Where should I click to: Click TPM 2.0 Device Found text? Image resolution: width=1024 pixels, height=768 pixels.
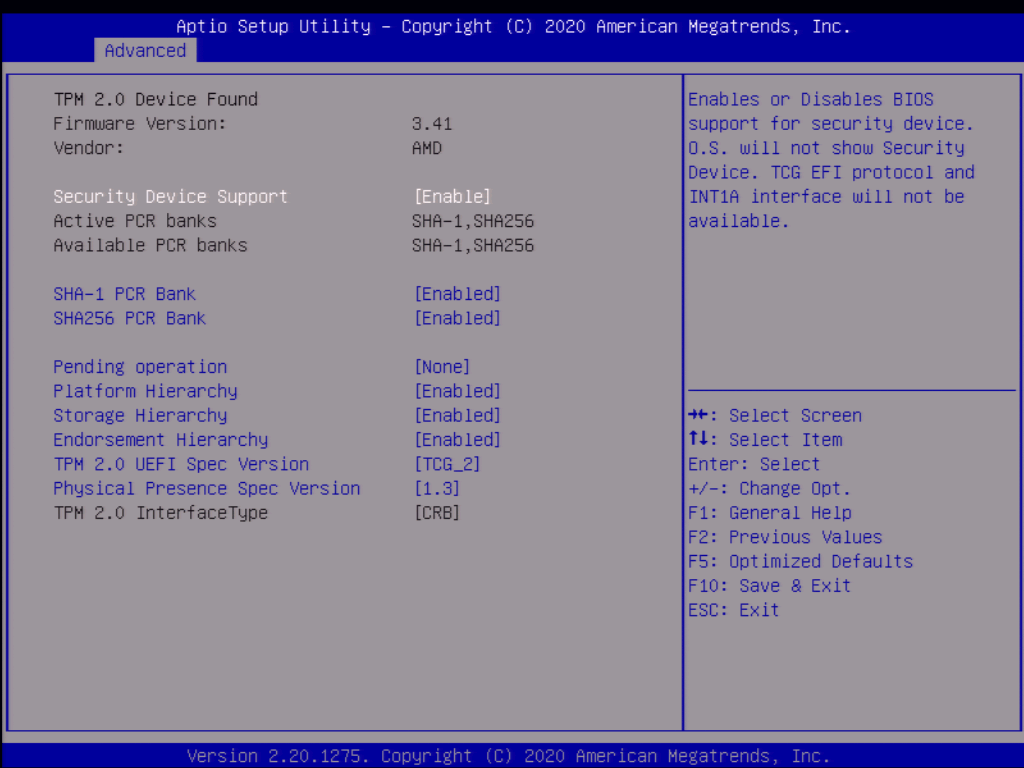coord(155,99)
